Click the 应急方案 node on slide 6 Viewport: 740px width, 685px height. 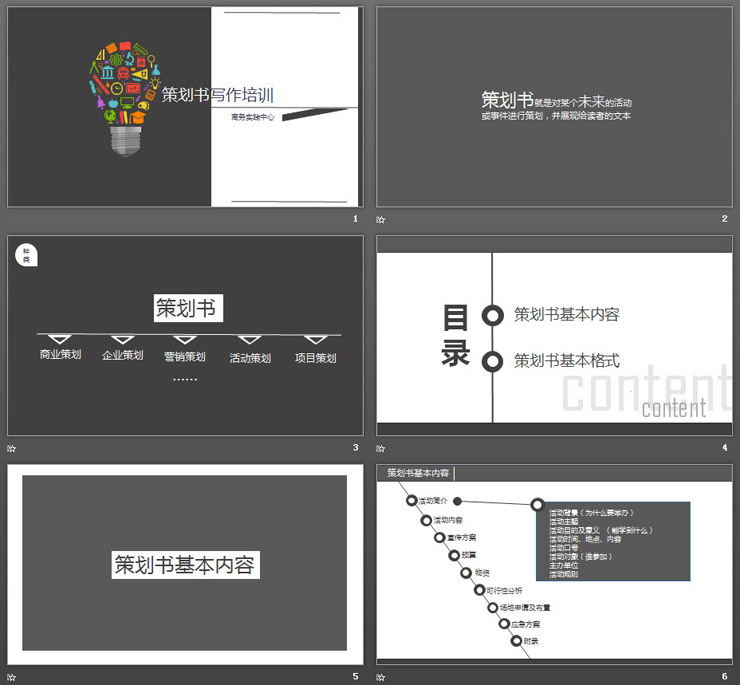coord(505,624)
